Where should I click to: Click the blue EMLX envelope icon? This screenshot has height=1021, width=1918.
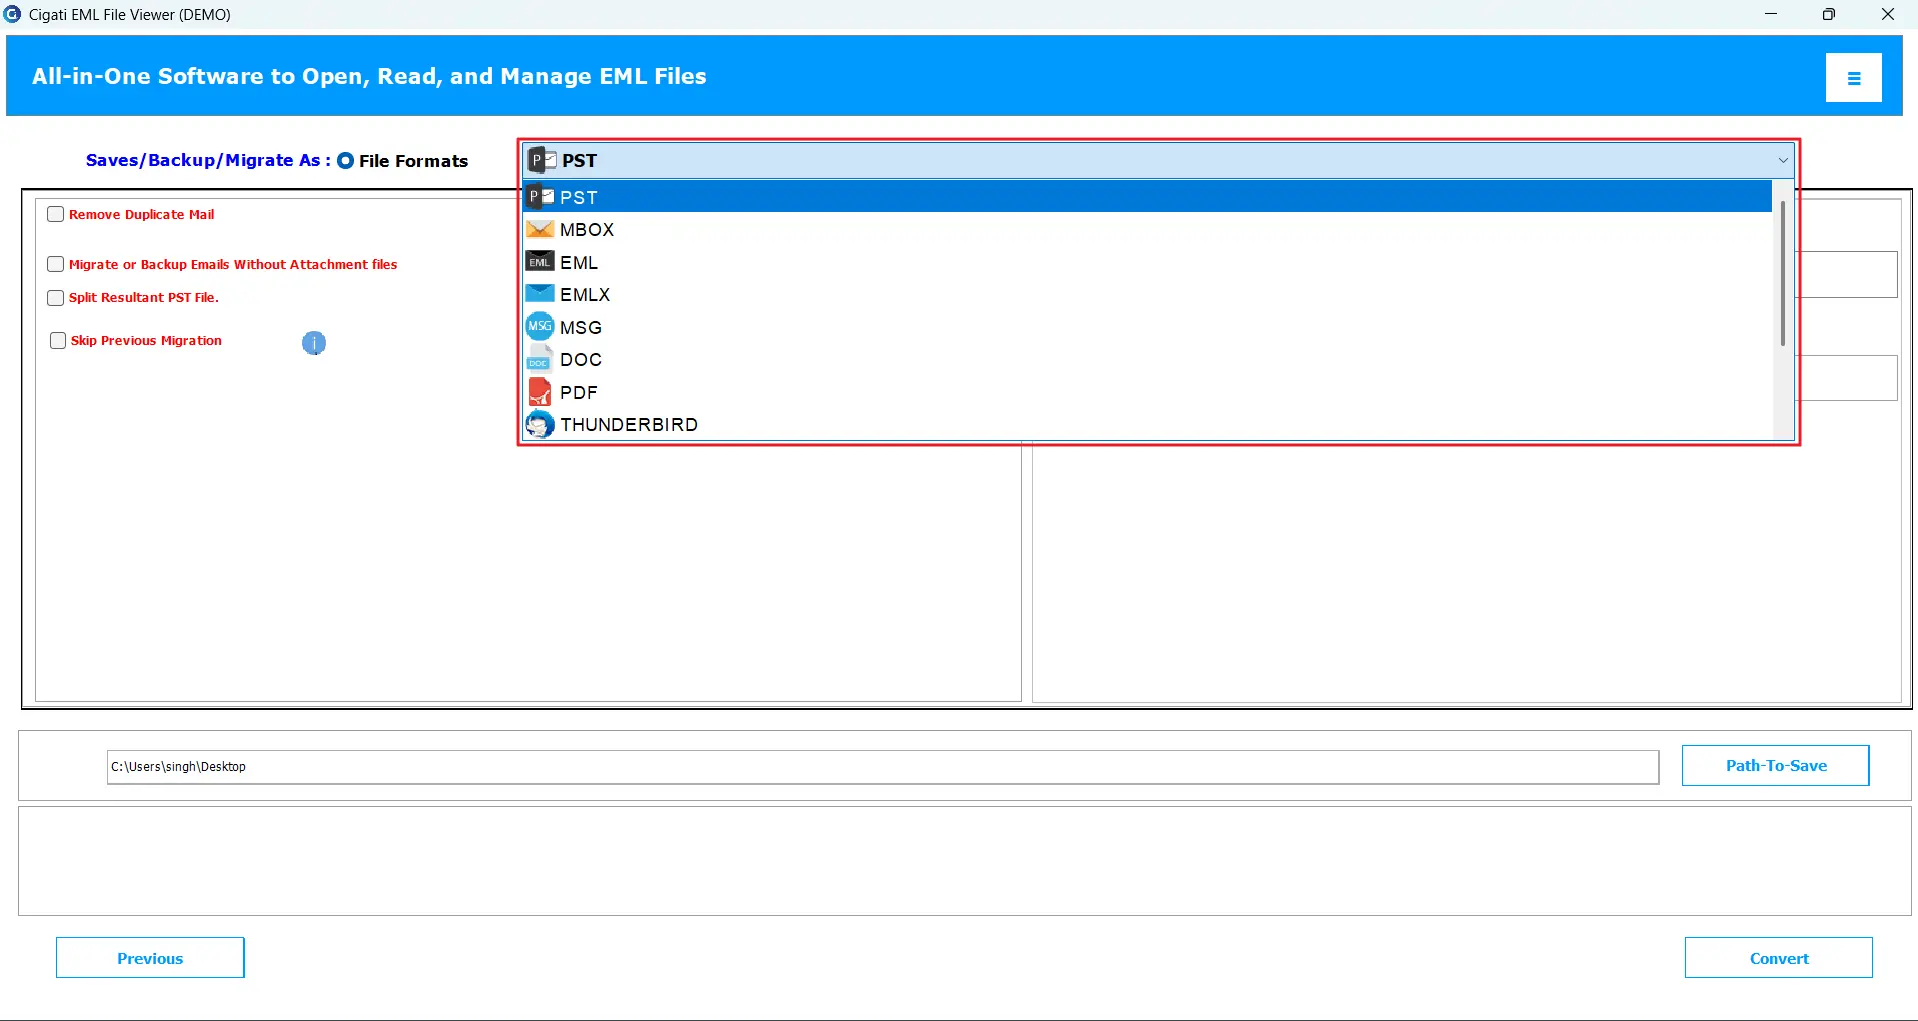pyautogui.click(x=540, y=294)
